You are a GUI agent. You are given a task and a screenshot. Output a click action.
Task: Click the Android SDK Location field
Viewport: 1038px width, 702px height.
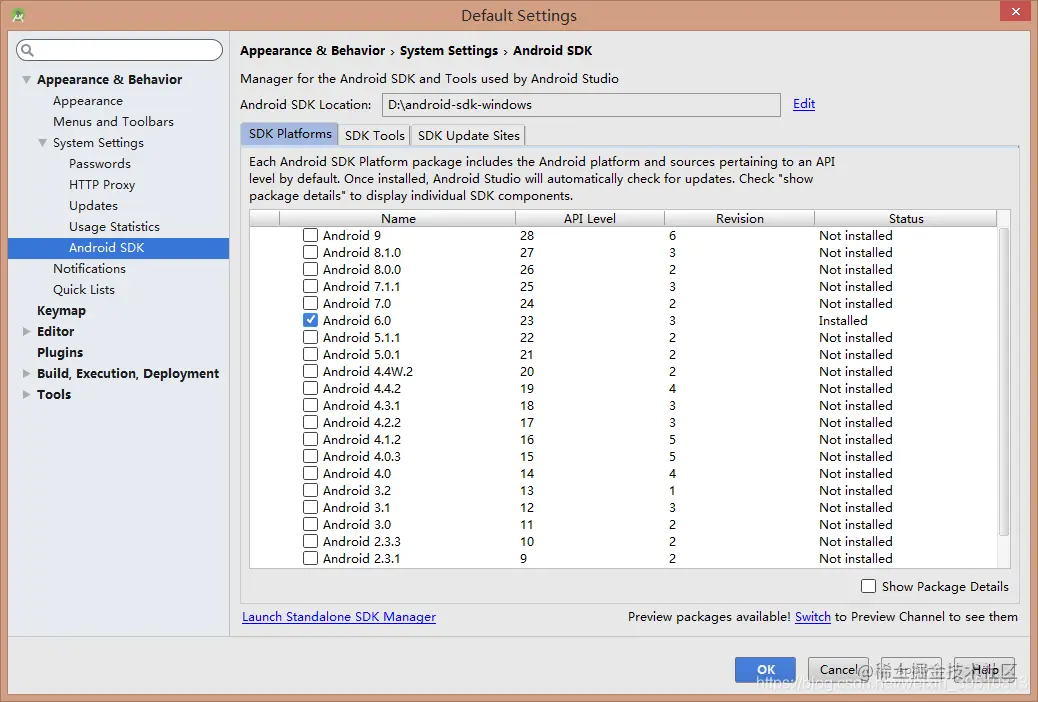tap(581, 105)
